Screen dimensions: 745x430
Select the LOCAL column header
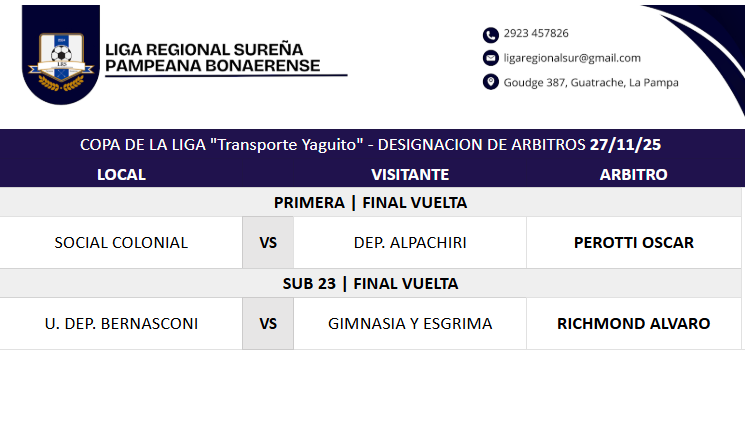pyautogui.click(x=121, y=174)
